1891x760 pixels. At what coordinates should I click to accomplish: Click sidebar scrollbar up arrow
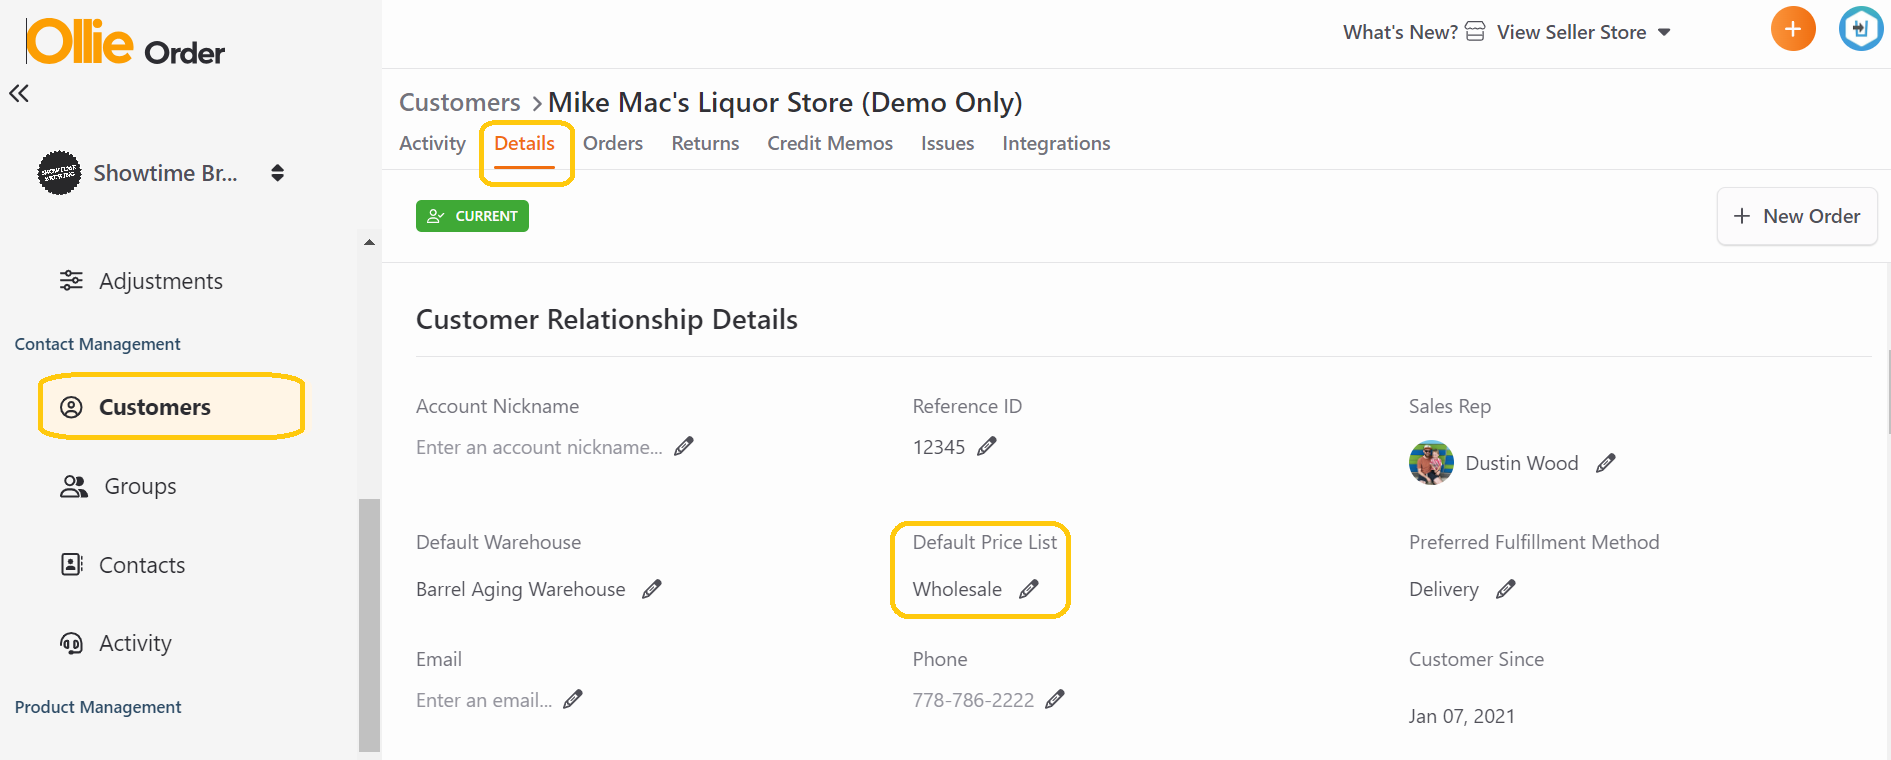[x=369, y=242]
